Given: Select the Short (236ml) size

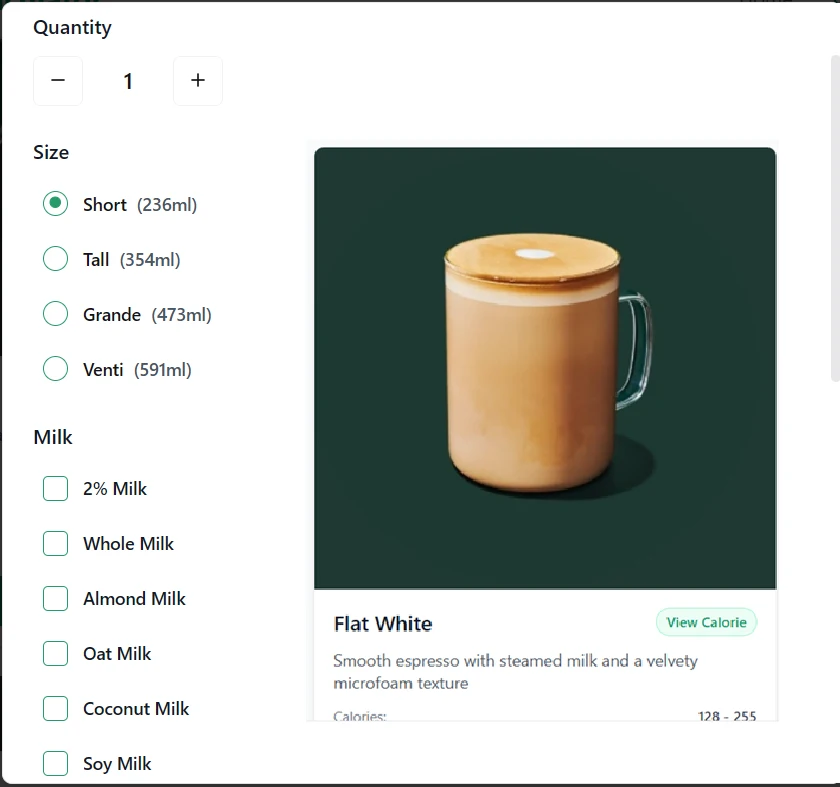Looking at the screenshot, I should [x=56, y=204].
